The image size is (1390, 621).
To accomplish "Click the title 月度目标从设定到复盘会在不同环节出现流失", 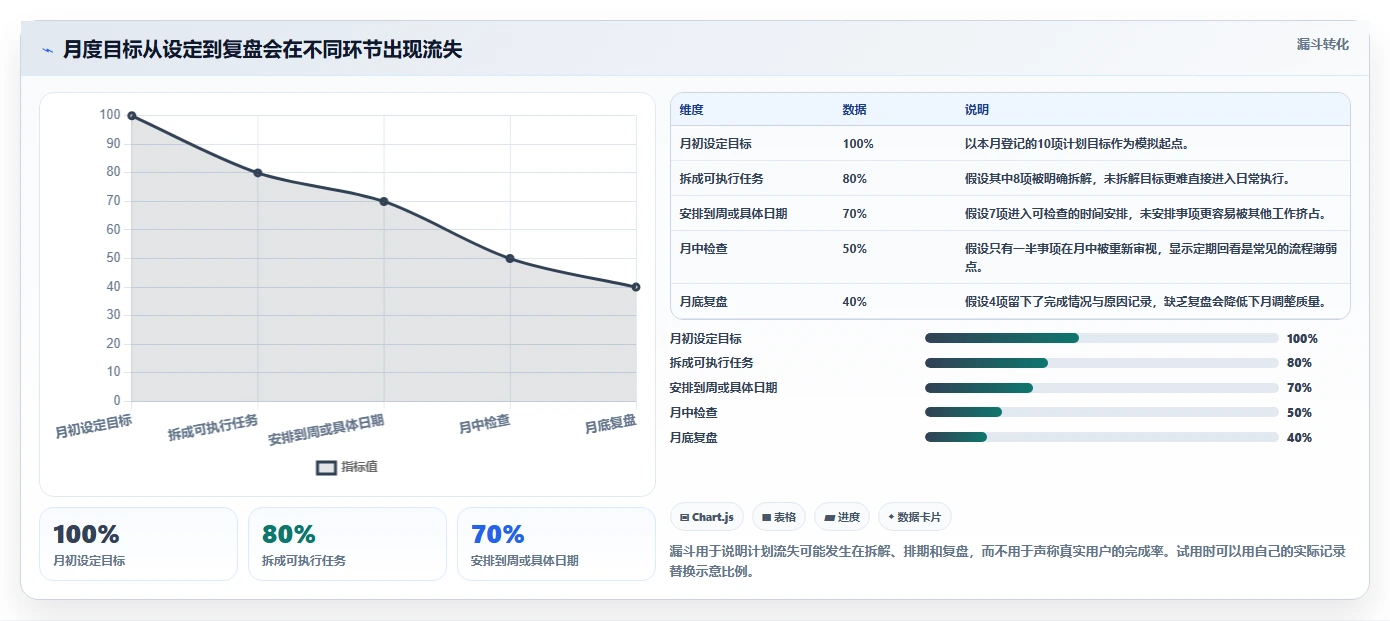I will (x=262, y=49).
